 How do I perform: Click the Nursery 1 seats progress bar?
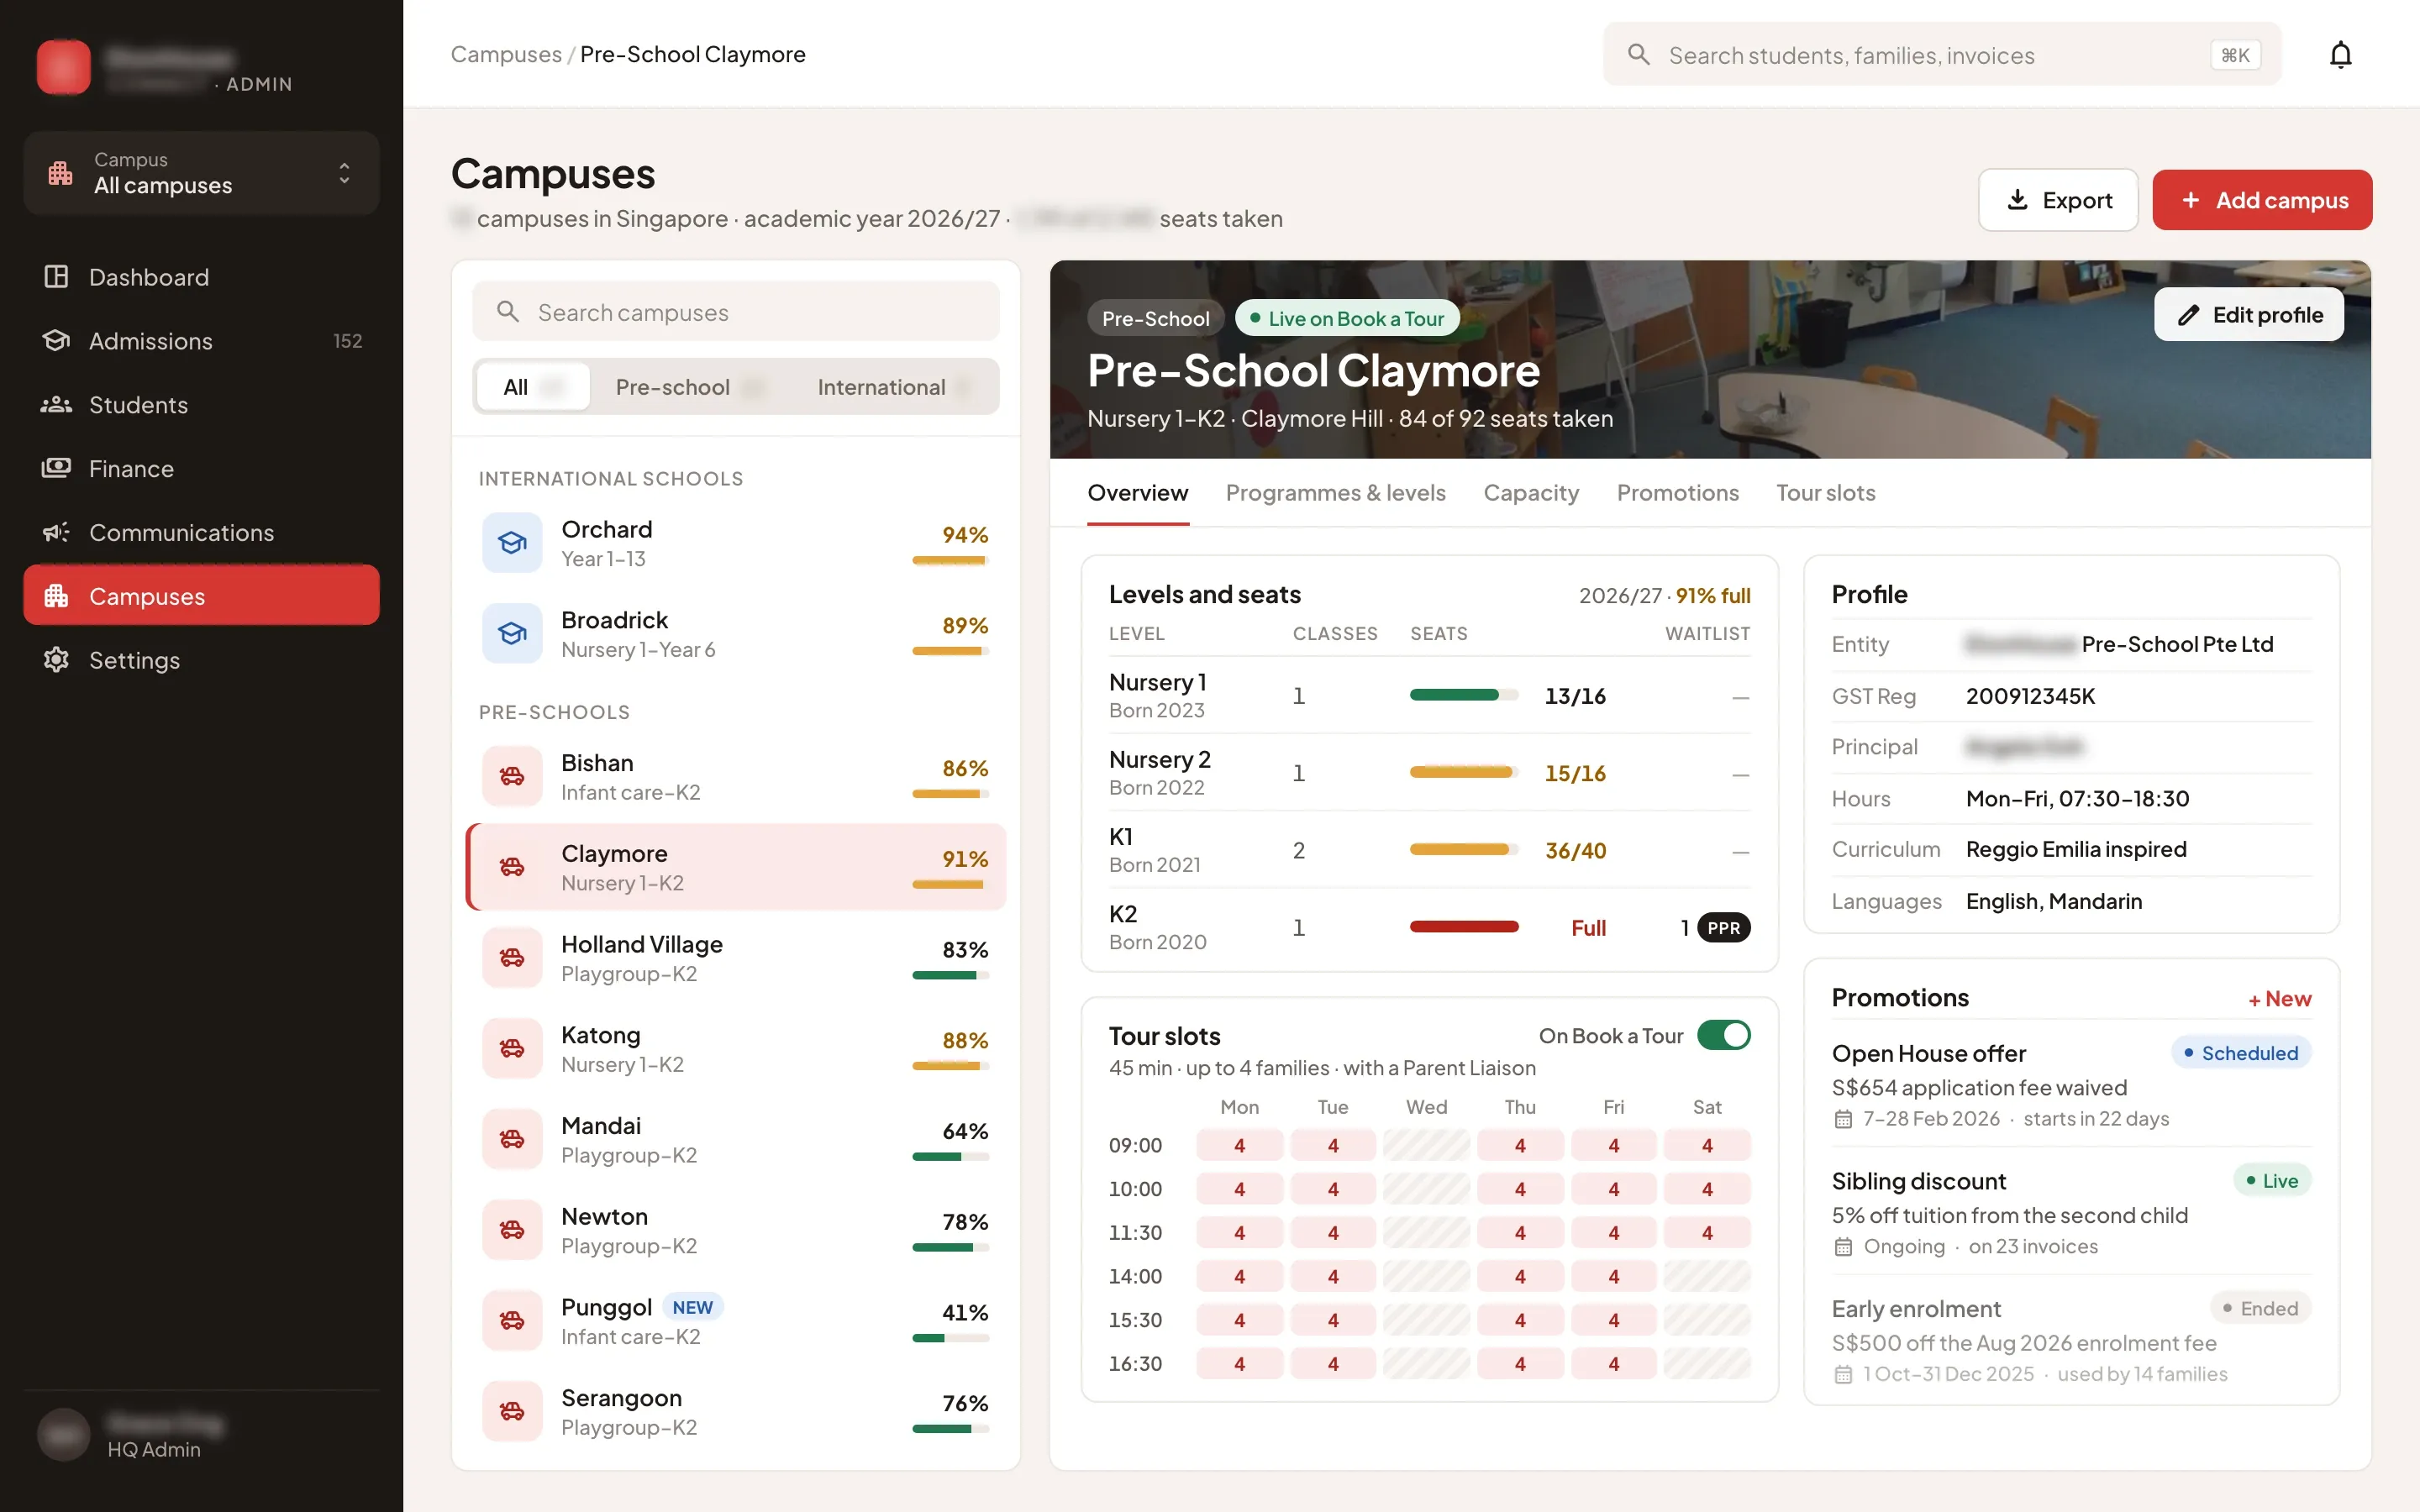(1463, 695)
